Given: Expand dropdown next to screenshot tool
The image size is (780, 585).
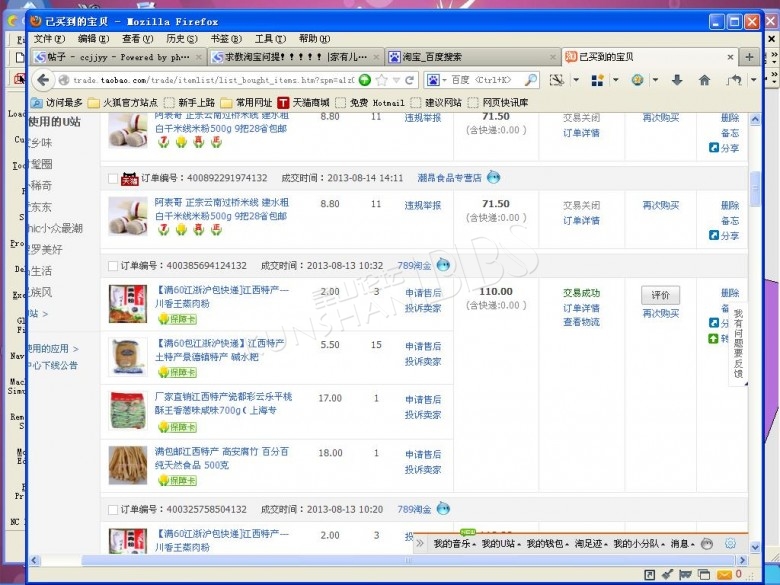Looking at the screenshot, I should coord(576,80).
